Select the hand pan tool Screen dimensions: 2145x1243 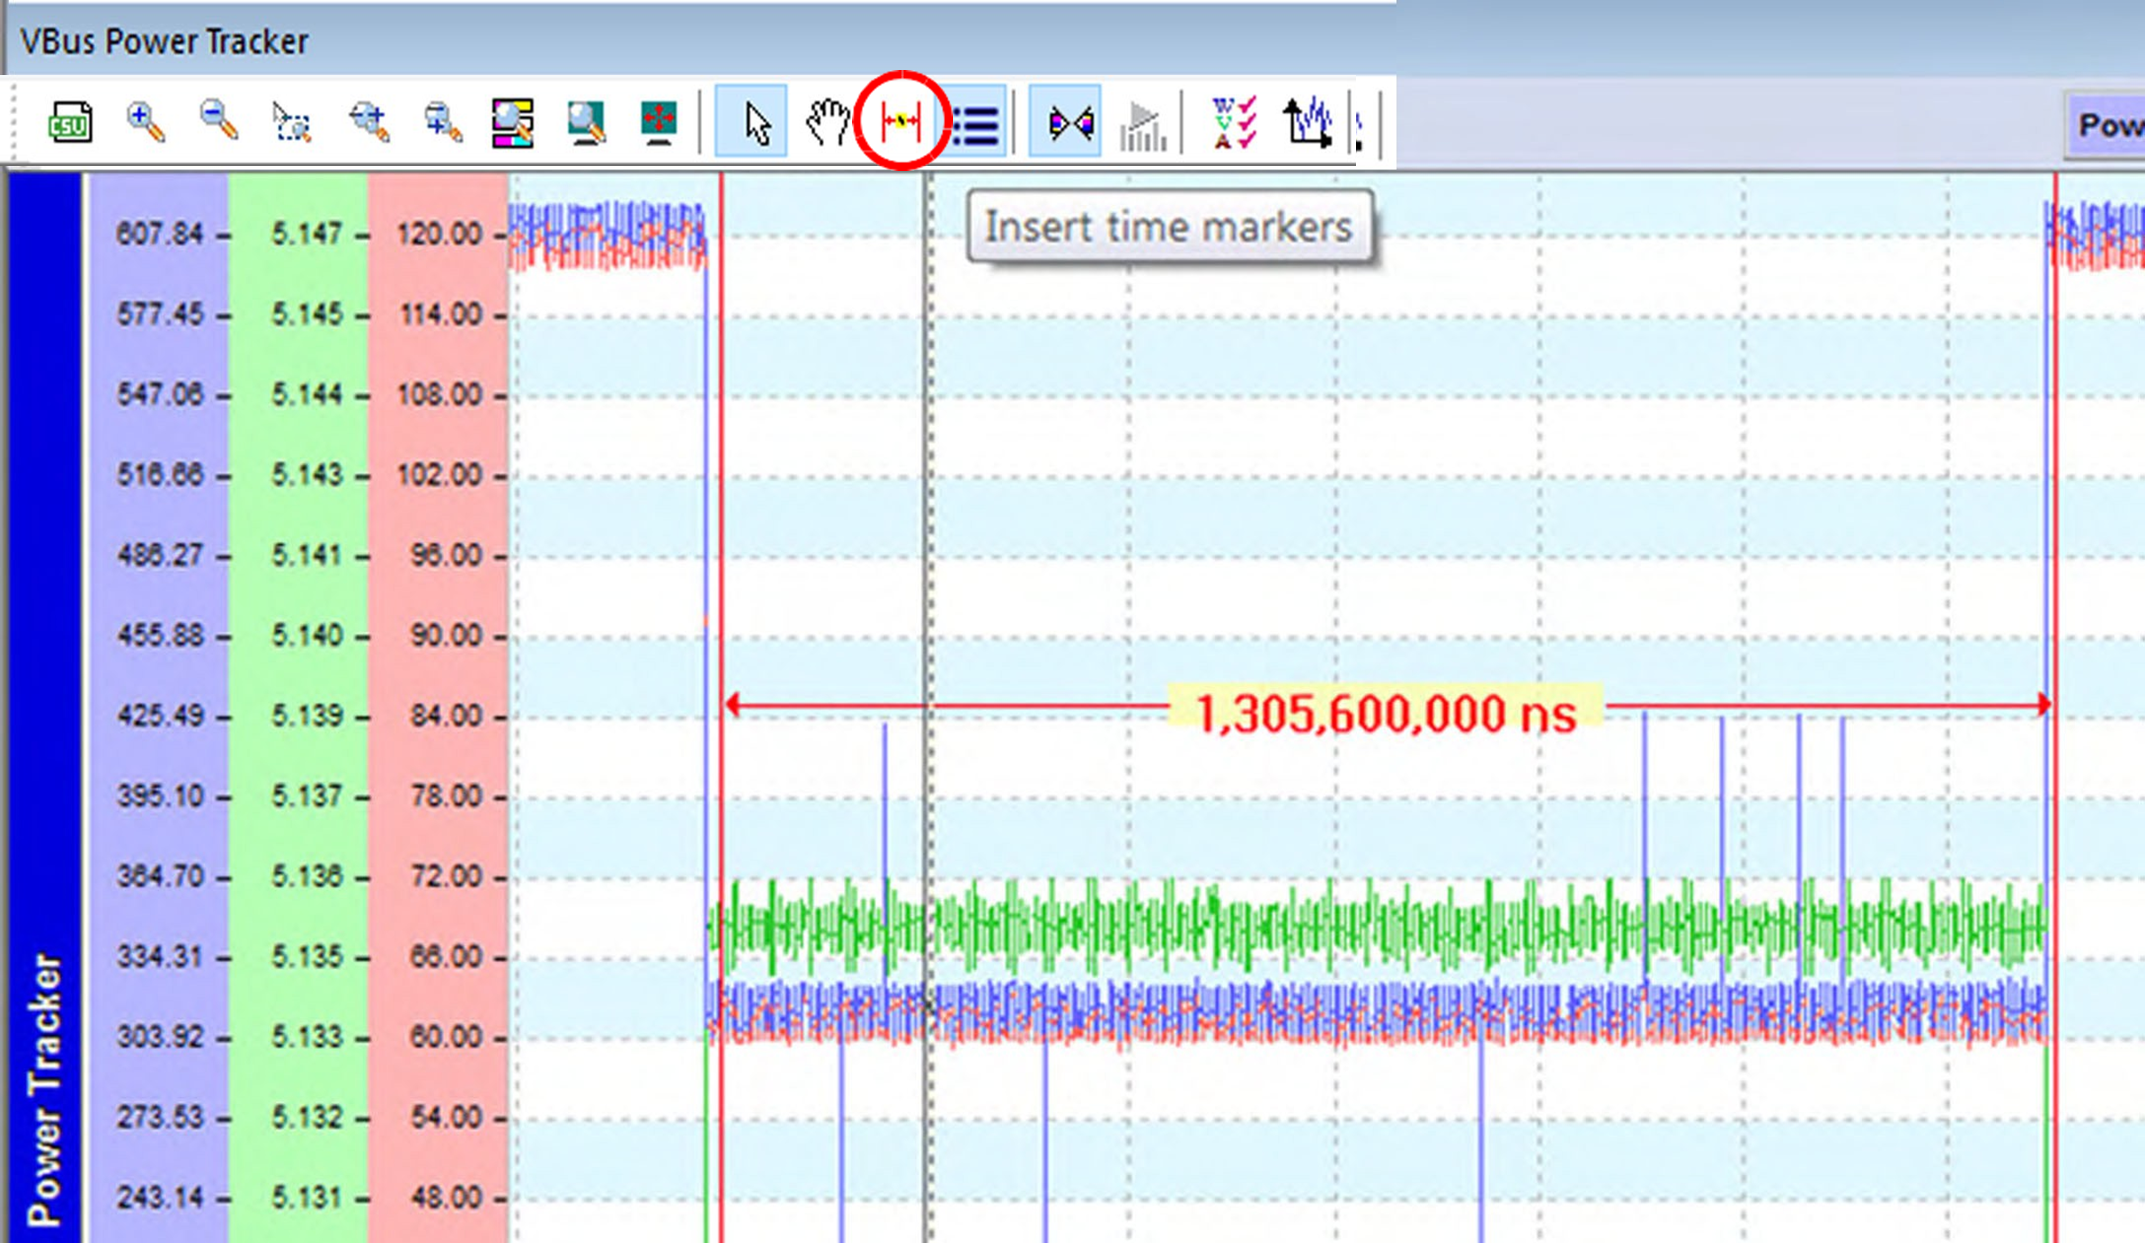pos(827,122)
